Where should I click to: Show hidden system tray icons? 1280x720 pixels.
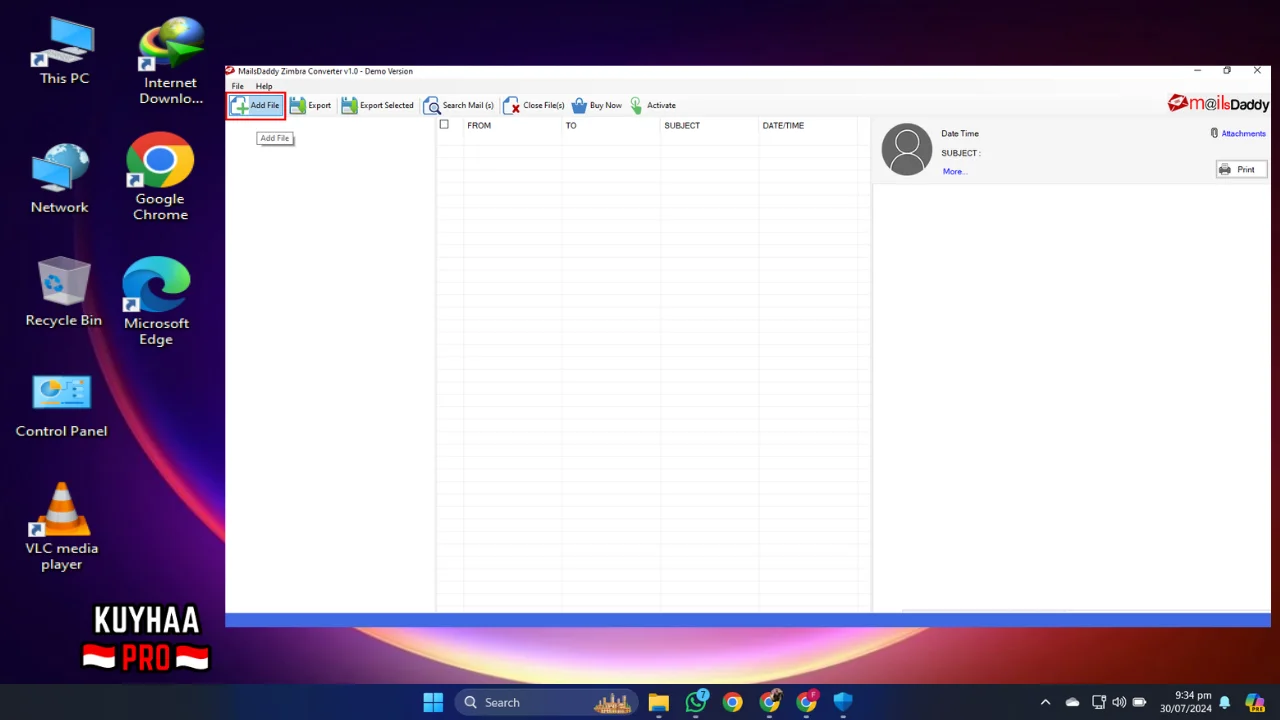point(1046,702)
